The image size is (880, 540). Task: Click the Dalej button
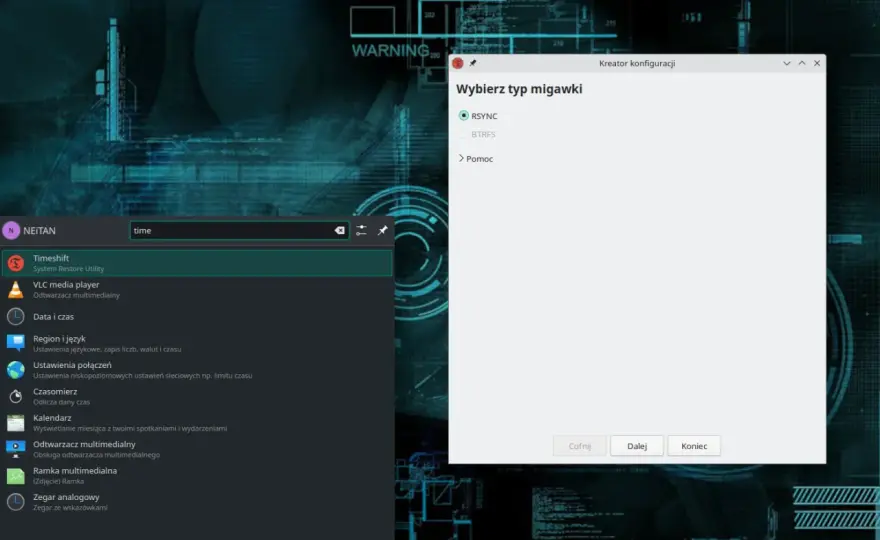pyautogui.click(x=637, y=446)
